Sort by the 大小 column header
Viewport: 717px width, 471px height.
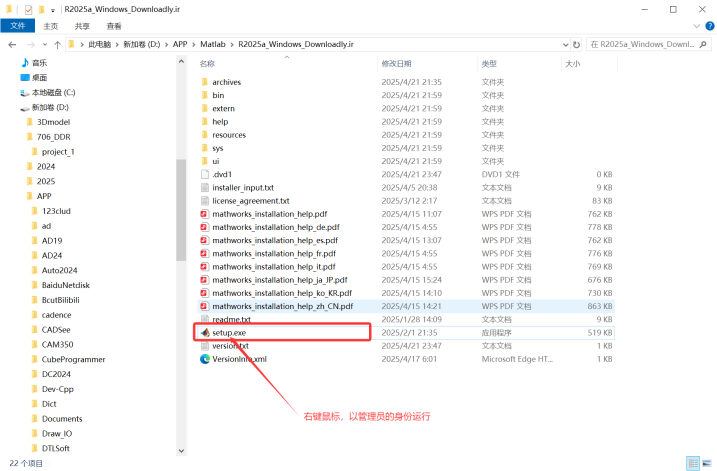click(573, 64)
